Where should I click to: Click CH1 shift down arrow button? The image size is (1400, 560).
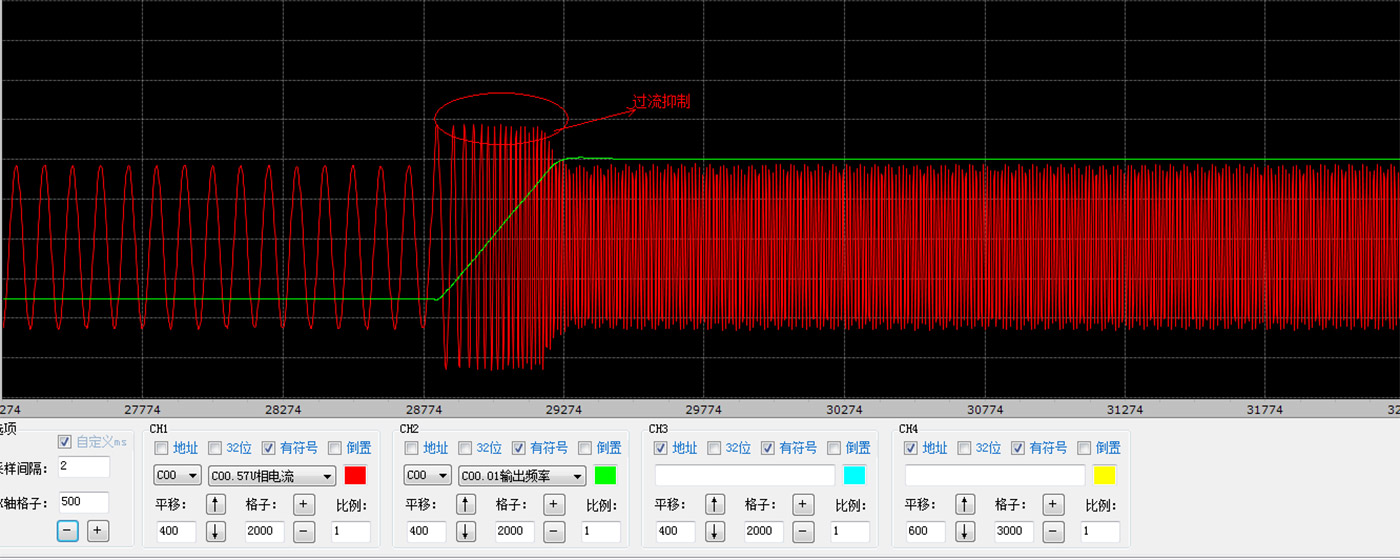pos(216,531)
